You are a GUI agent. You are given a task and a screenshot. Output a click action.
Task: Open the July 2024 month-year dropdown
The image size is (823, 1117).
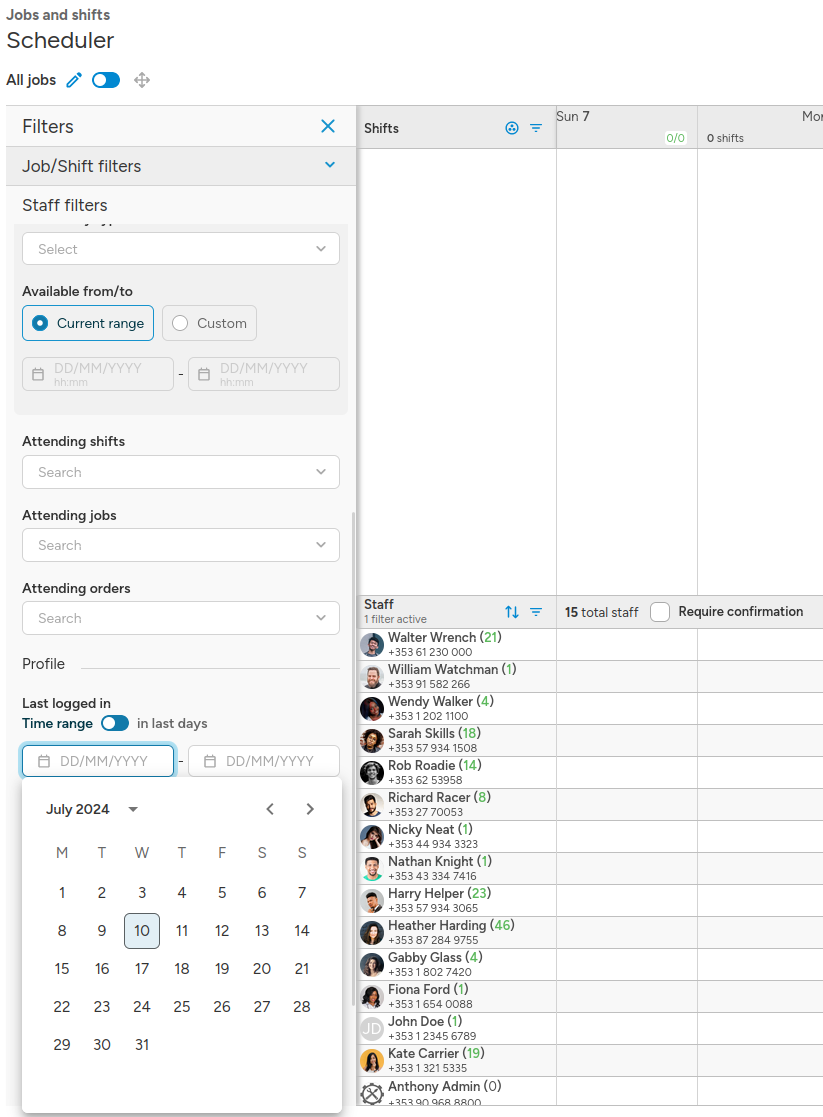pos(92,809)
